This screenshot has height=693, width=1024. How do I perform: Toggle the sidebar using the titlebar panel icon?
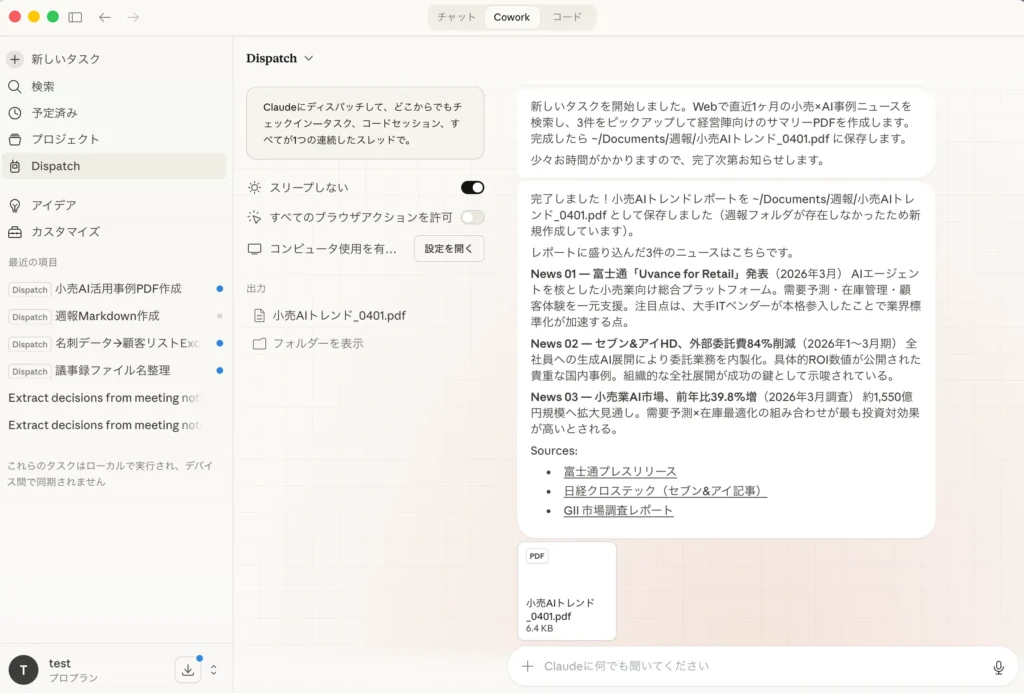coord(75,16)
